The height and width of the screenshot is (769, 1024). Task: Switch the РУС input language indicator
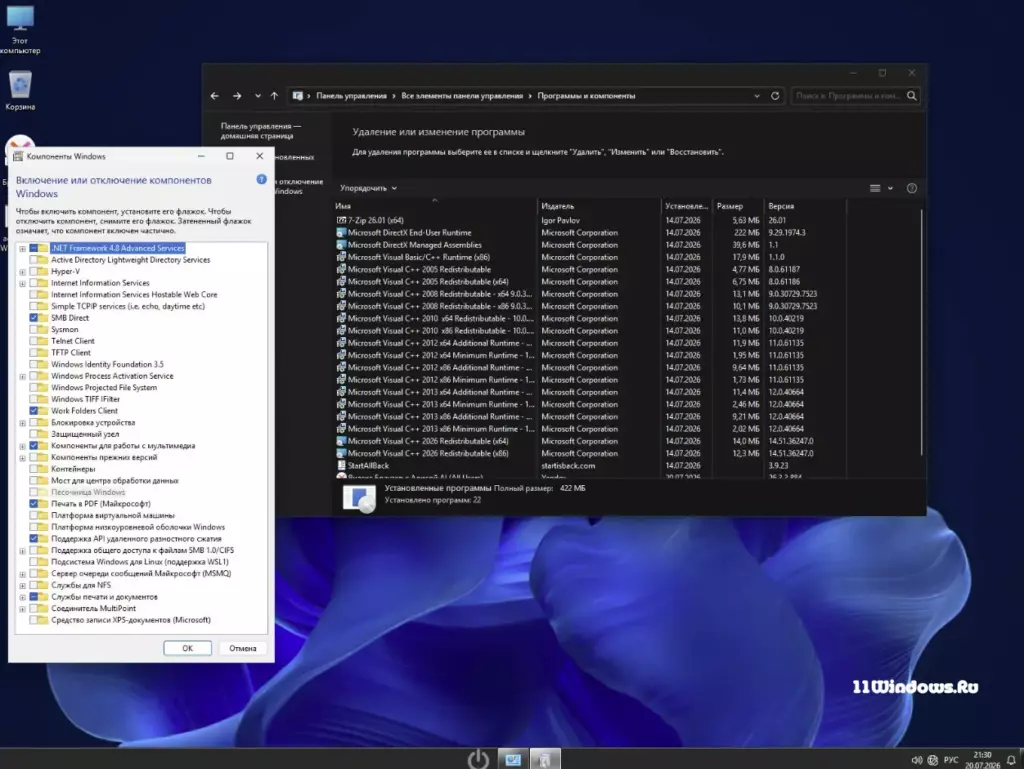(951, 760)
